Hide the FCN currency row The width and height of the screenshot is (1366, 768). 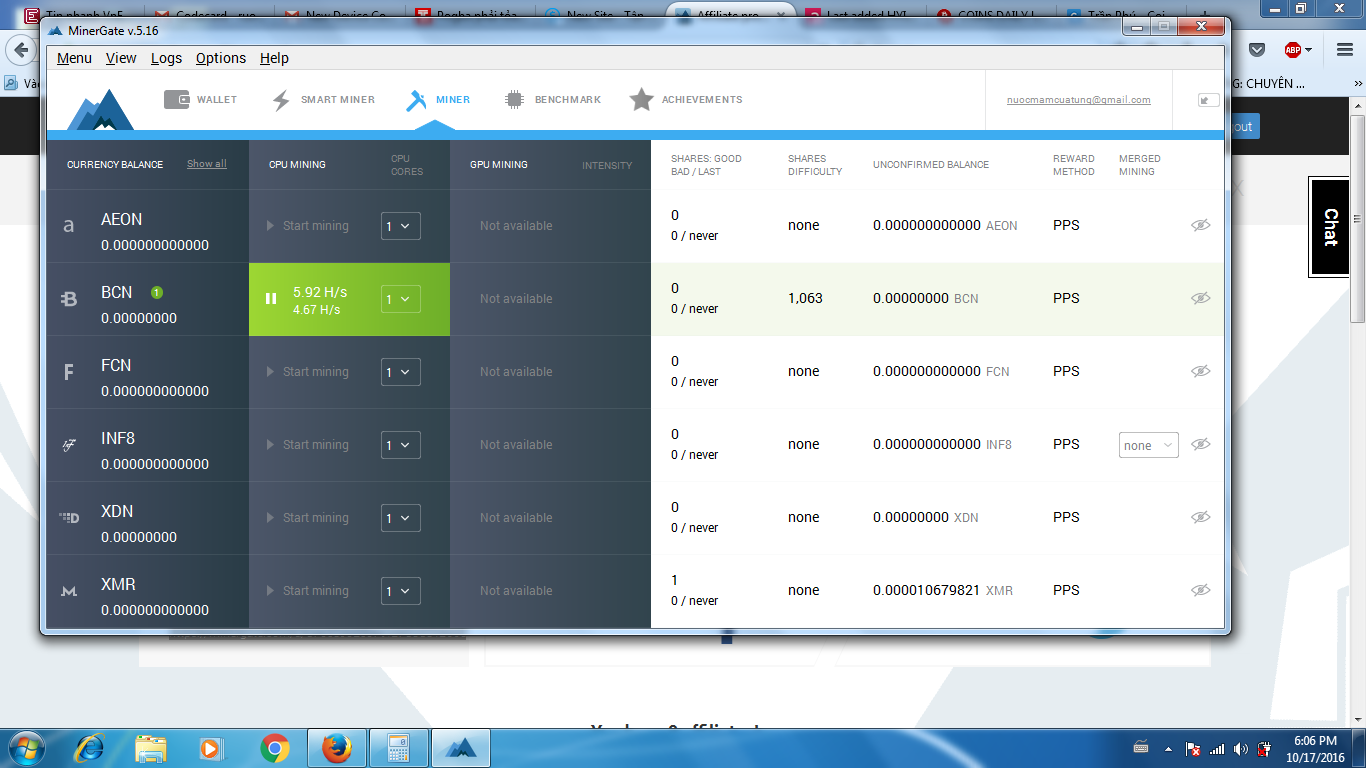pyautogui.click(x=1200, y=372)
